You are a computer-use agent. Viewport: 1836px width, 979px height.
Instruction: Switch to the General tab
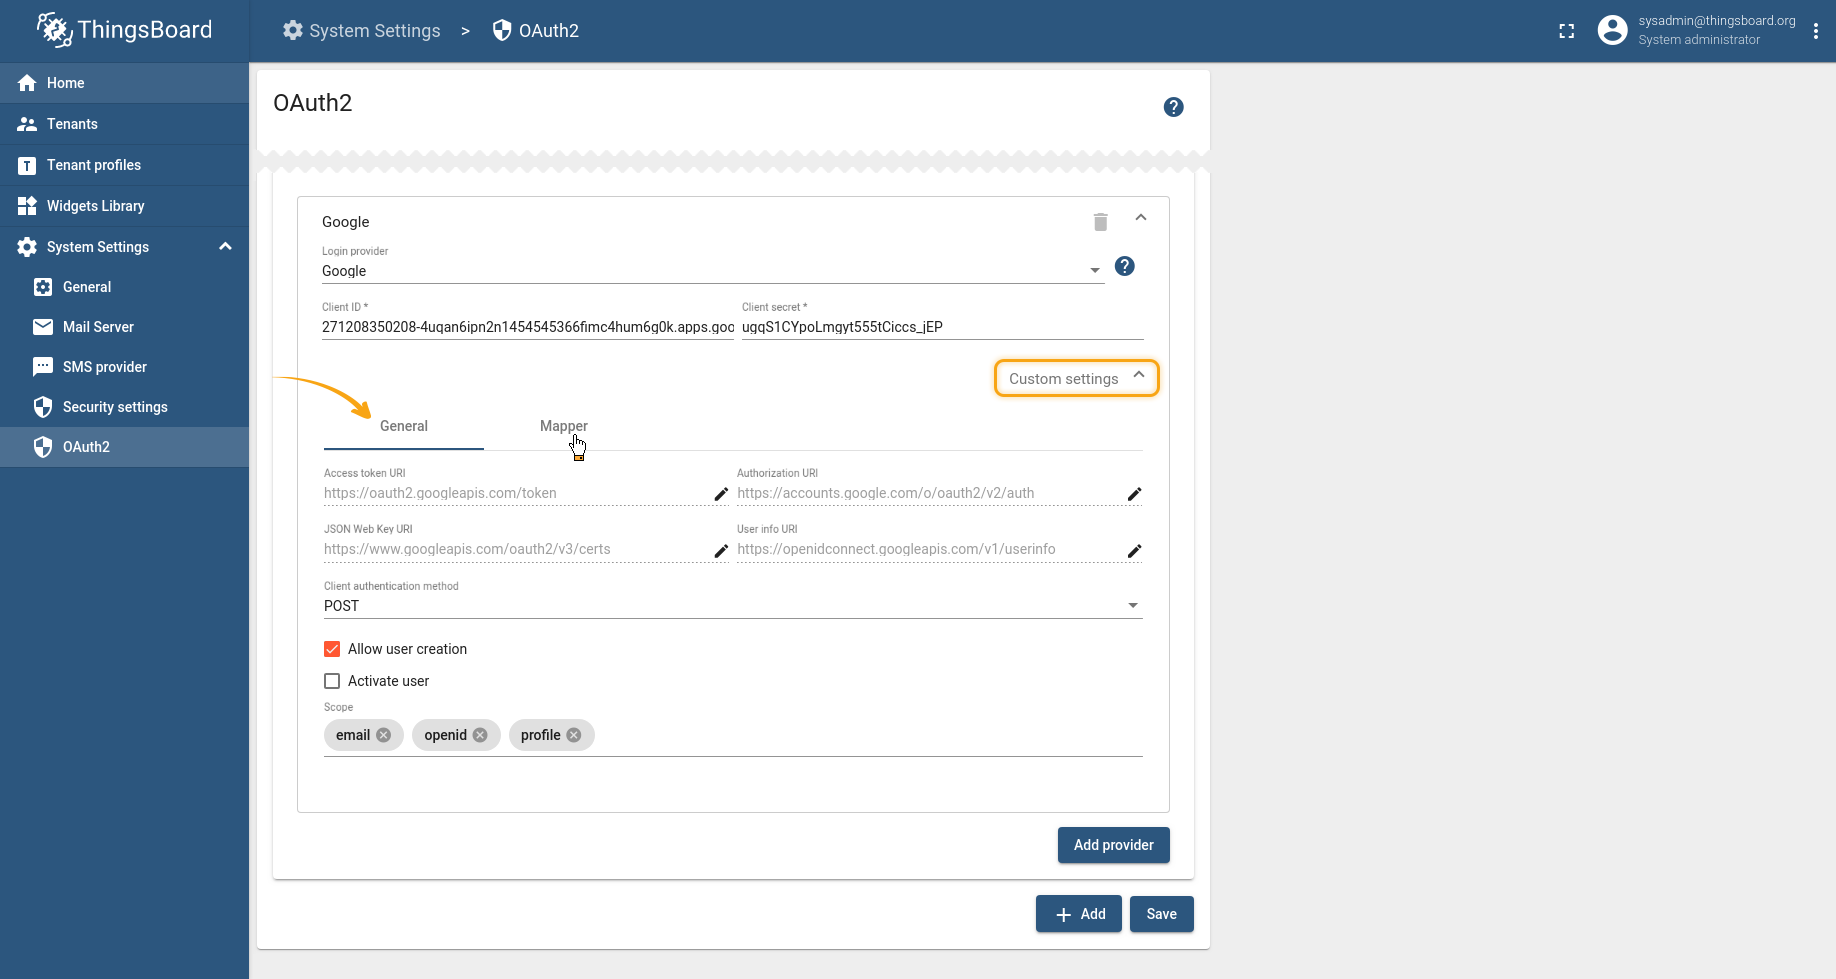click(x=404, y=426)
